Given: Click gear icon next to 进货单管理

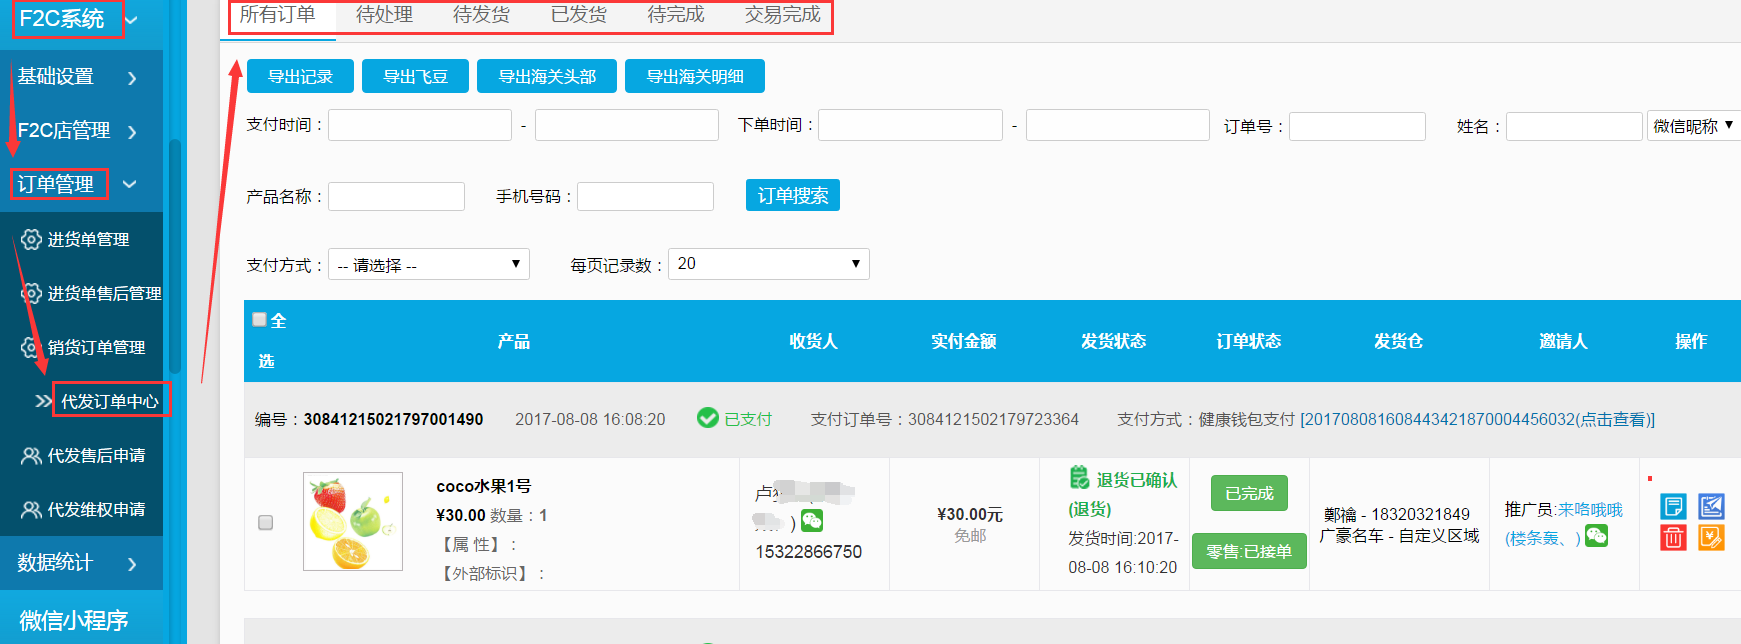Looking at the screenshot, I should (31, 240).
